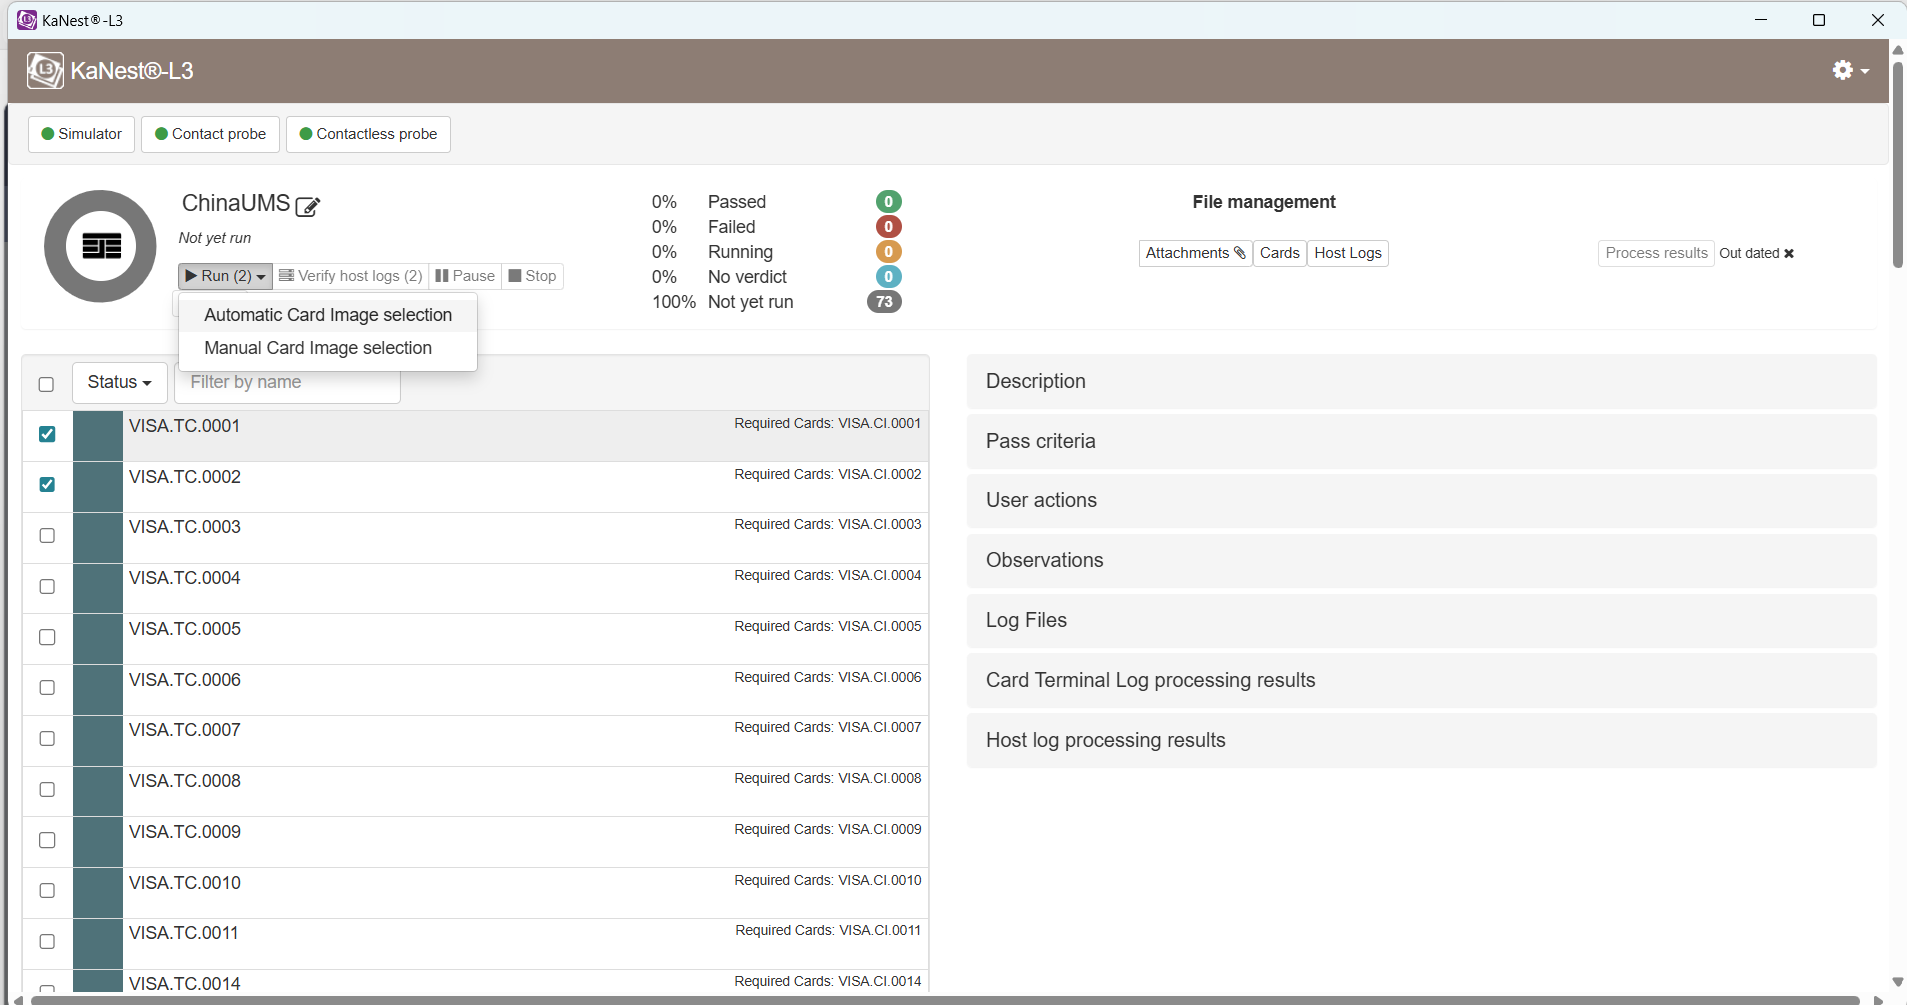The height and width of the screenshot is (1005, 1907).
Task: Open the Attachments file manager
Action: (1195, 254)
